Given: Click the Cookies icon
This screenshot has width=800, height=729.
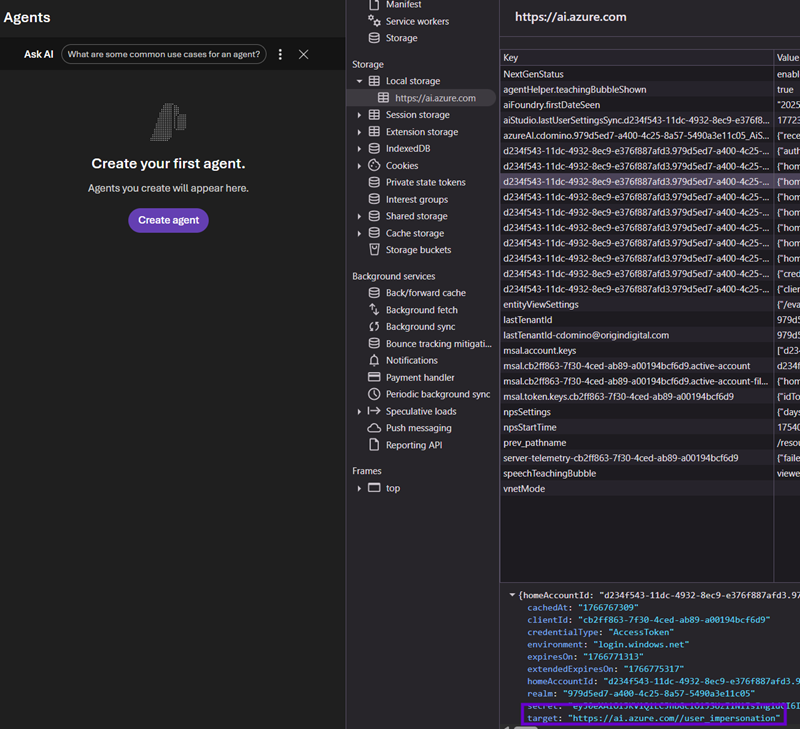Looking at the screenshot, I should tap(374, 165).
